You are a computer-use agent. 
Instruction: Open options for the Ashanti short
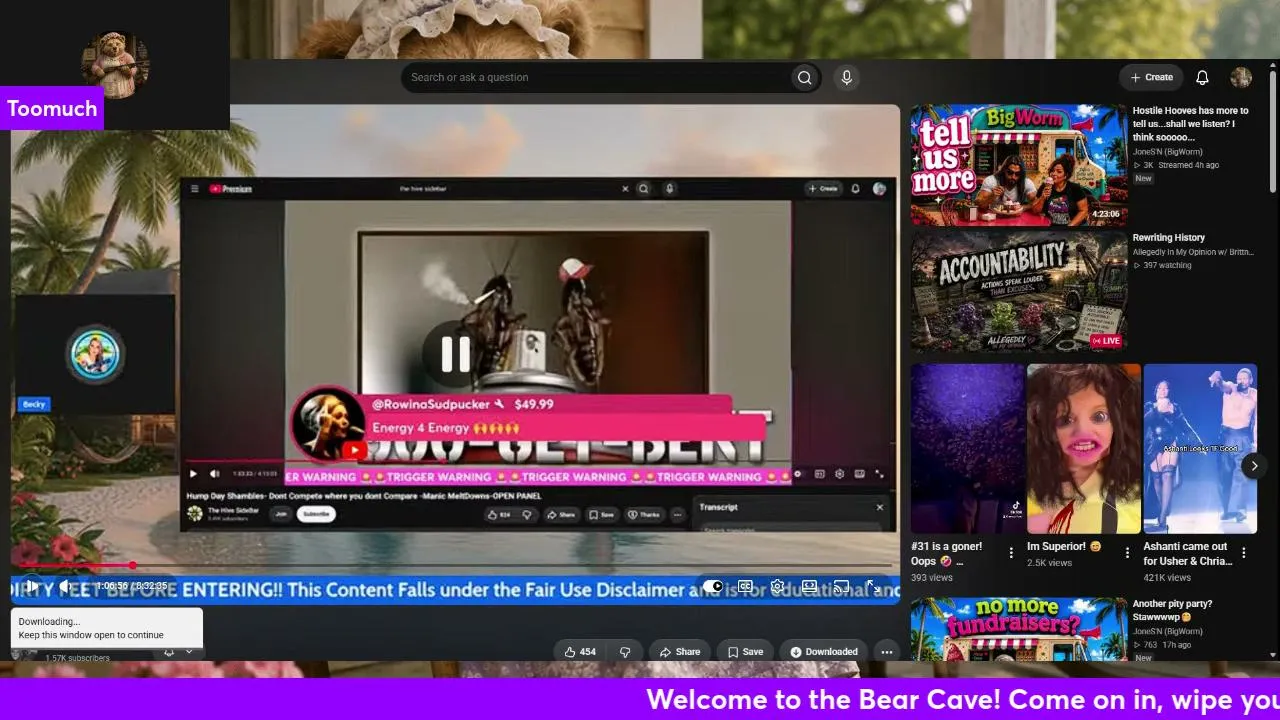click(1244, 553)
